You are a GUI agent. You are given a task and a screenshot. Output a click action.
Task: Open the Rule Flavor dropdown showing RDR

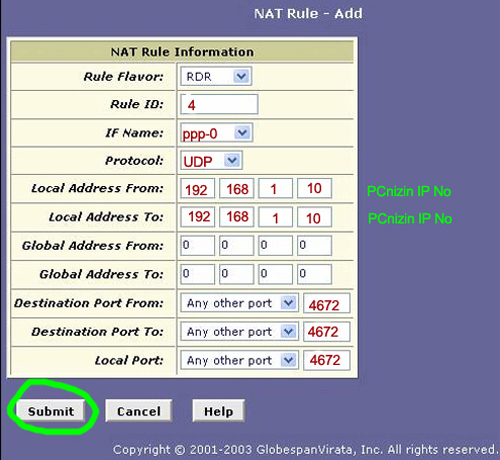point(216,76)
